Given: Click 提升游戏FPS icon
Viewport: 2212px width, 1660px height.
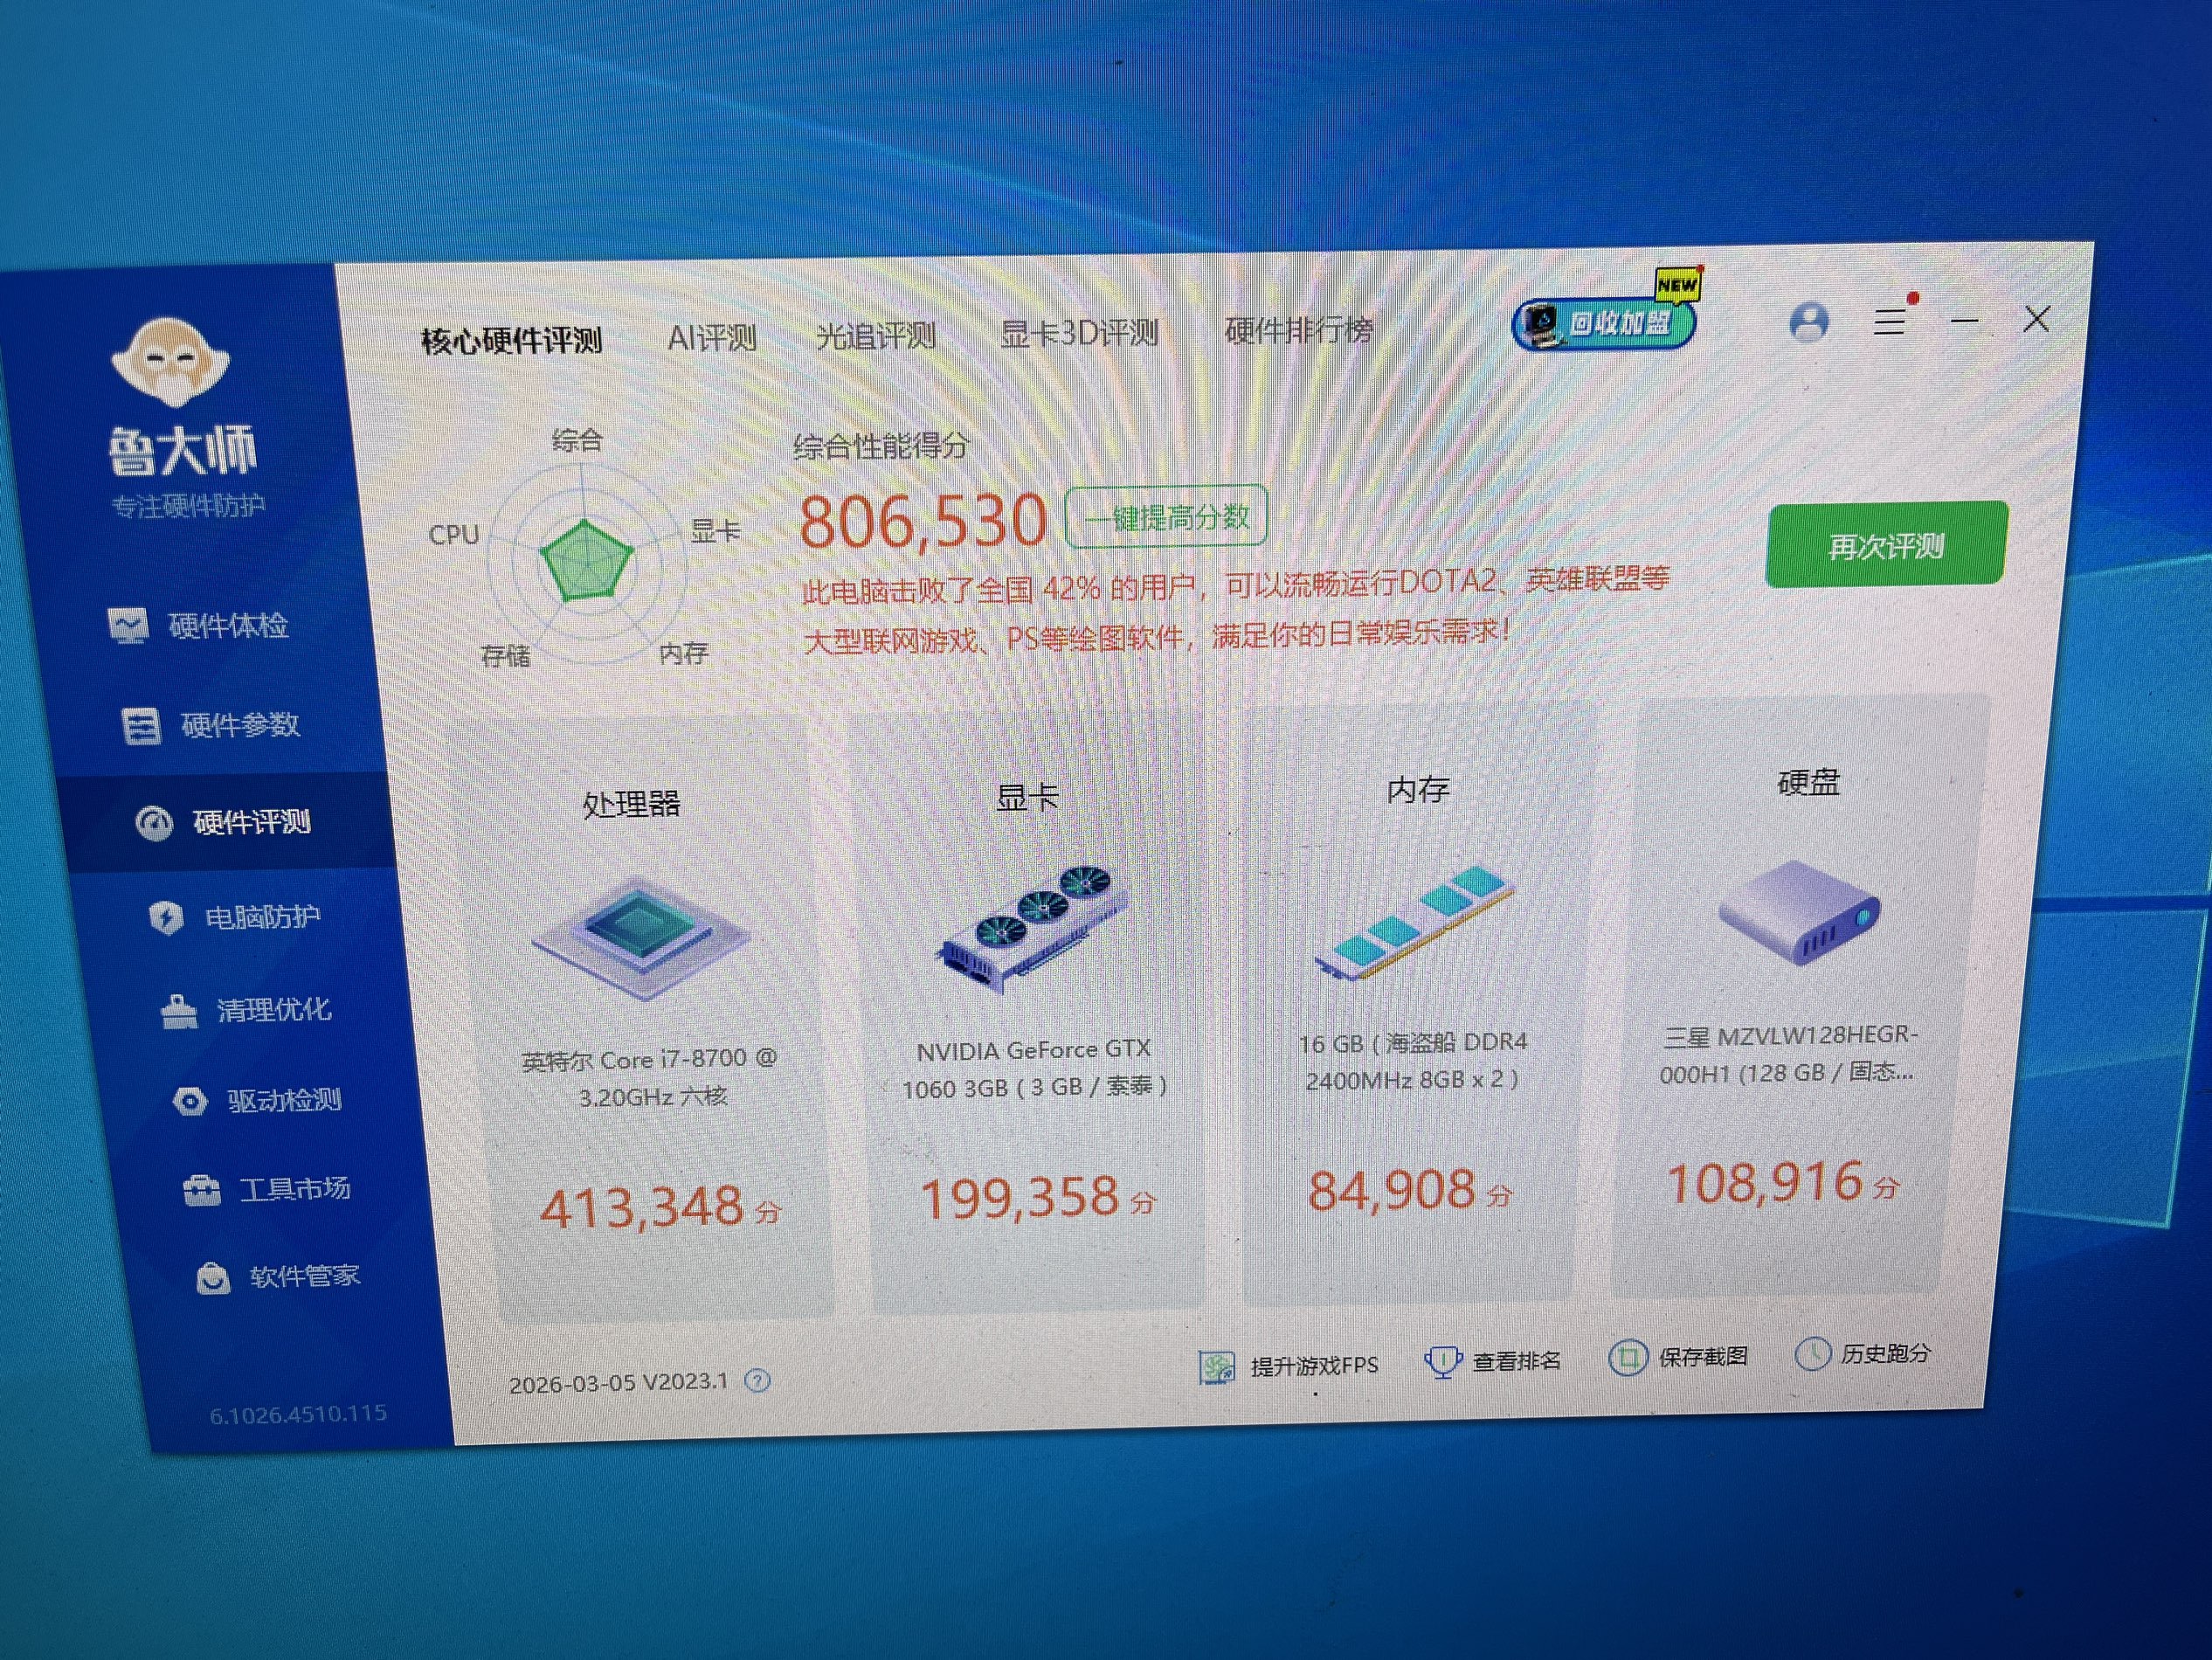Looking at the screenshot, I should 1217,1367.
